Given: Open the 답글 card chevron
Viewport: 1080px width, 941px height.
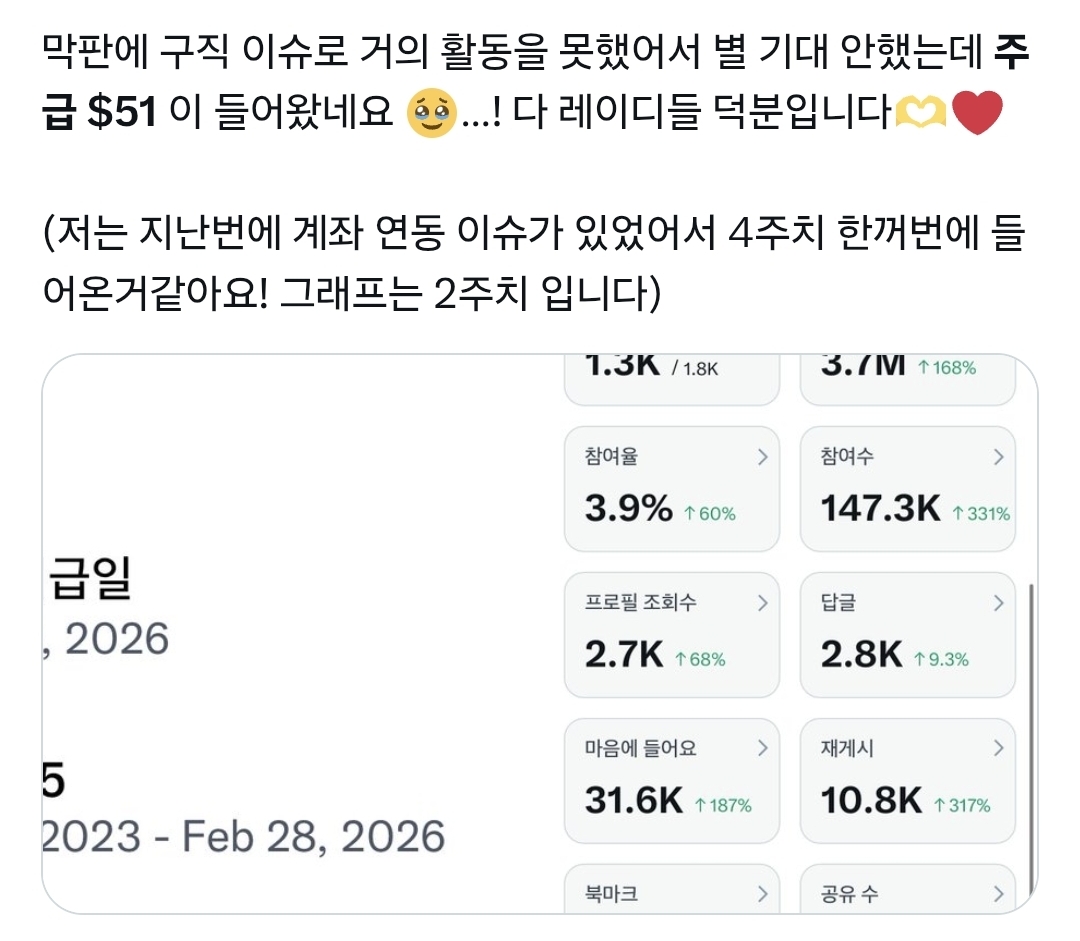Looking at the screenshot, I should (x=997, y=602).
